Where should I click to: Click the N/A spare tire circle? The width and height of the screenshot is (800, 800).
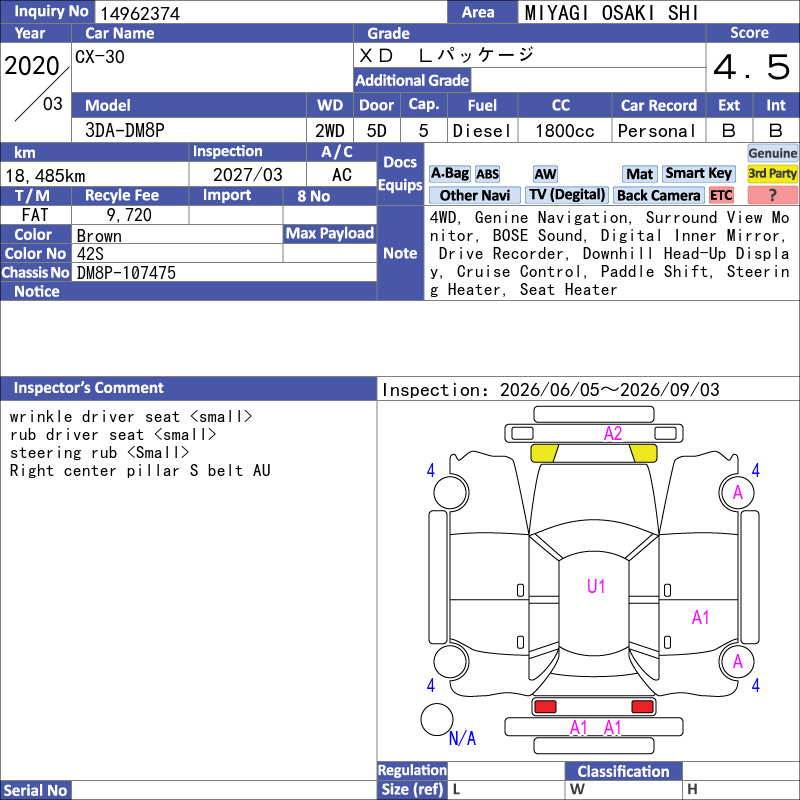[x=437, y=719]
